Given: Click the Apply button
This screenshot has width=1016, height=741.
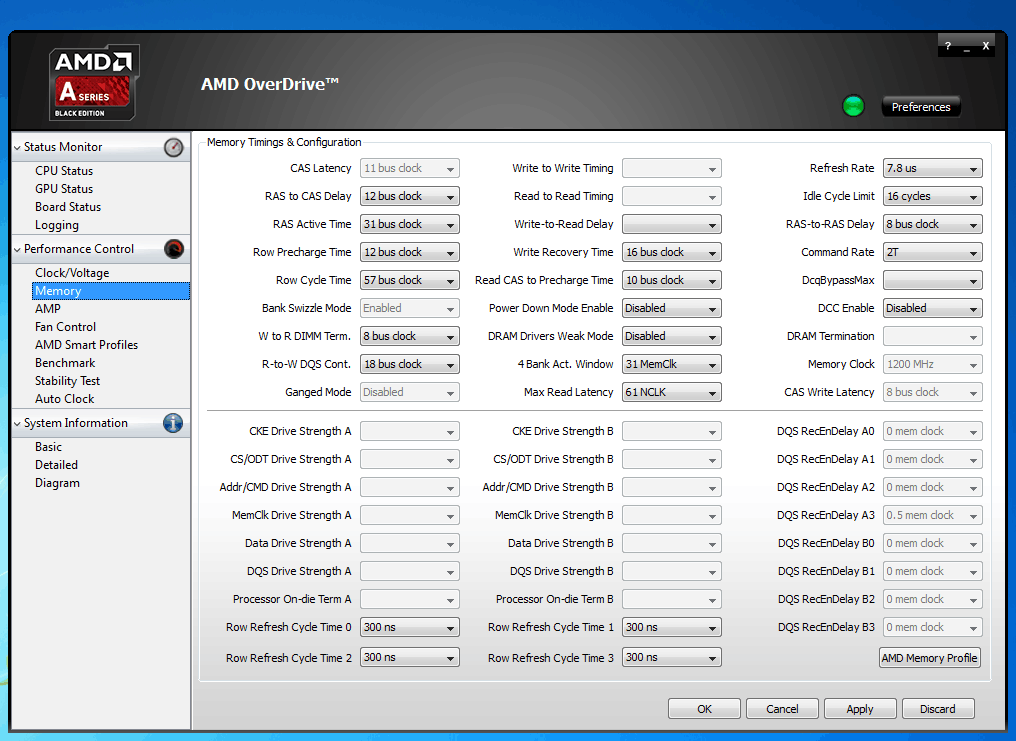Looking at the screenshot, I should tap(860, 709).
